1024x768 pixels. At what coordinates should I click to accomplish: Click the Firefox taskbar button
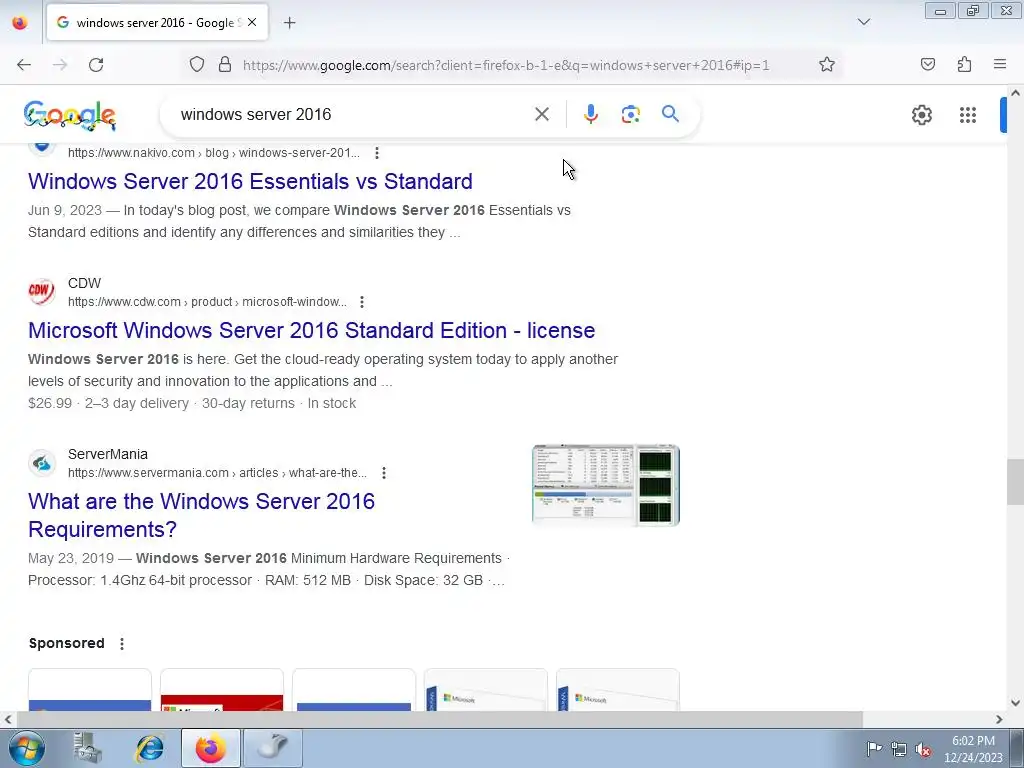click(x=211, y=748)
